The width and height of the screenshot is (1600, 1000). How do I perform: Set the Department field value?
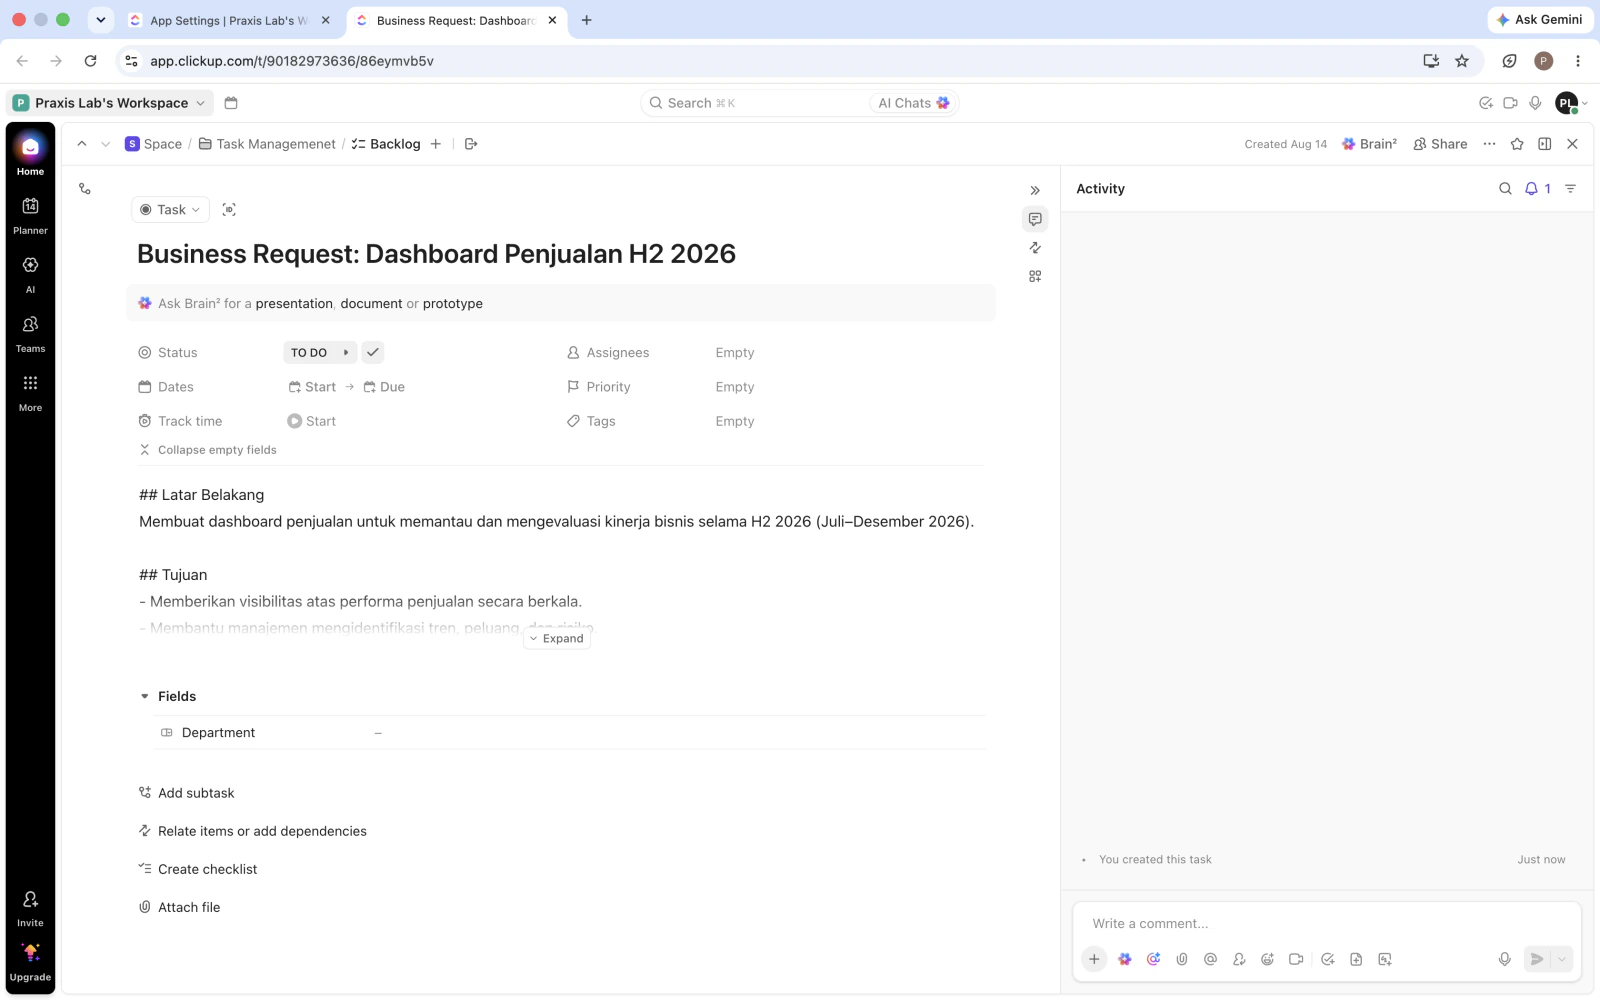378,733
